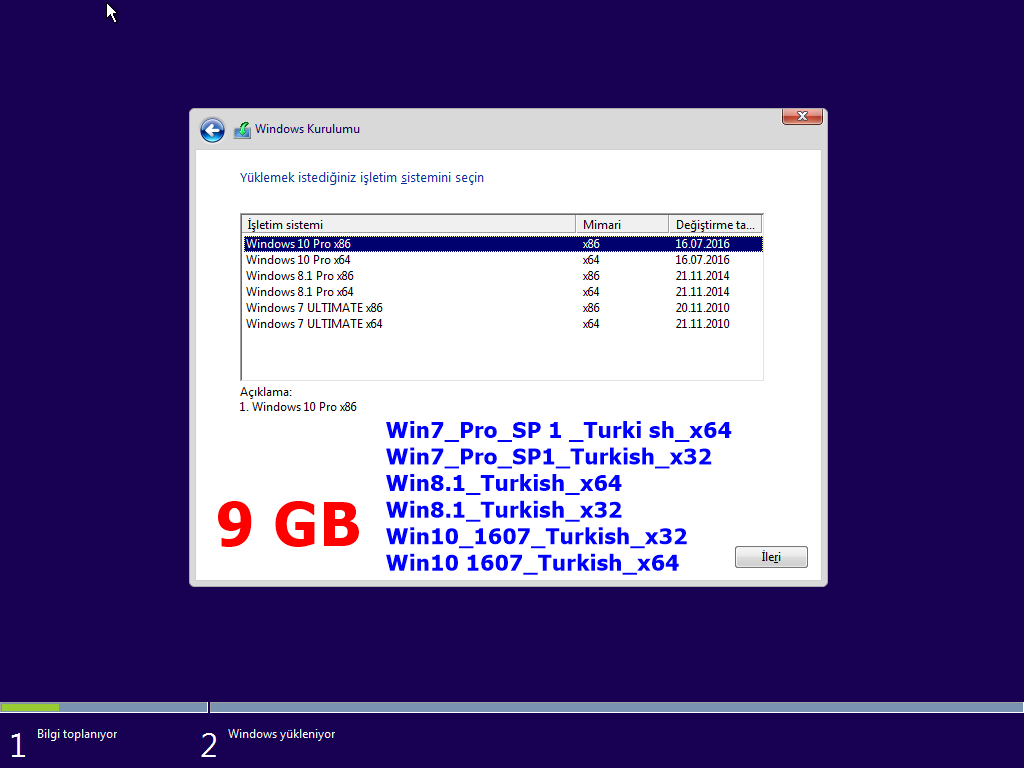Click the red 9 GB text
This screenshot has width=1024, height=768.
[288, 526]
